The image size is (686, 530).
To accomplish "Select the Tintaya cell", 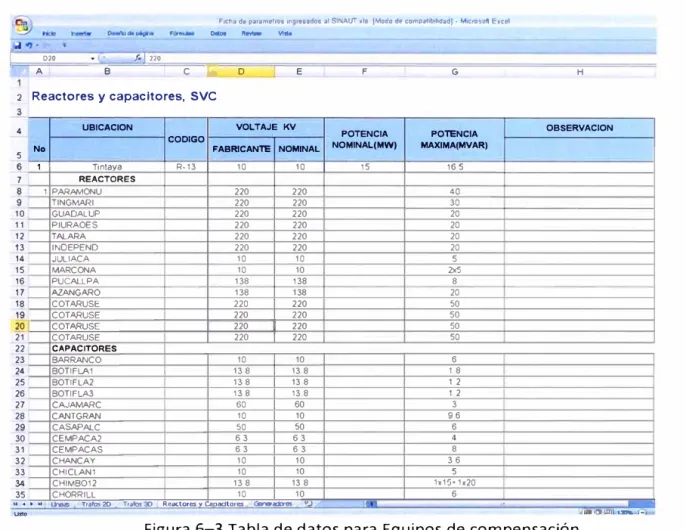I will [107, 167].
